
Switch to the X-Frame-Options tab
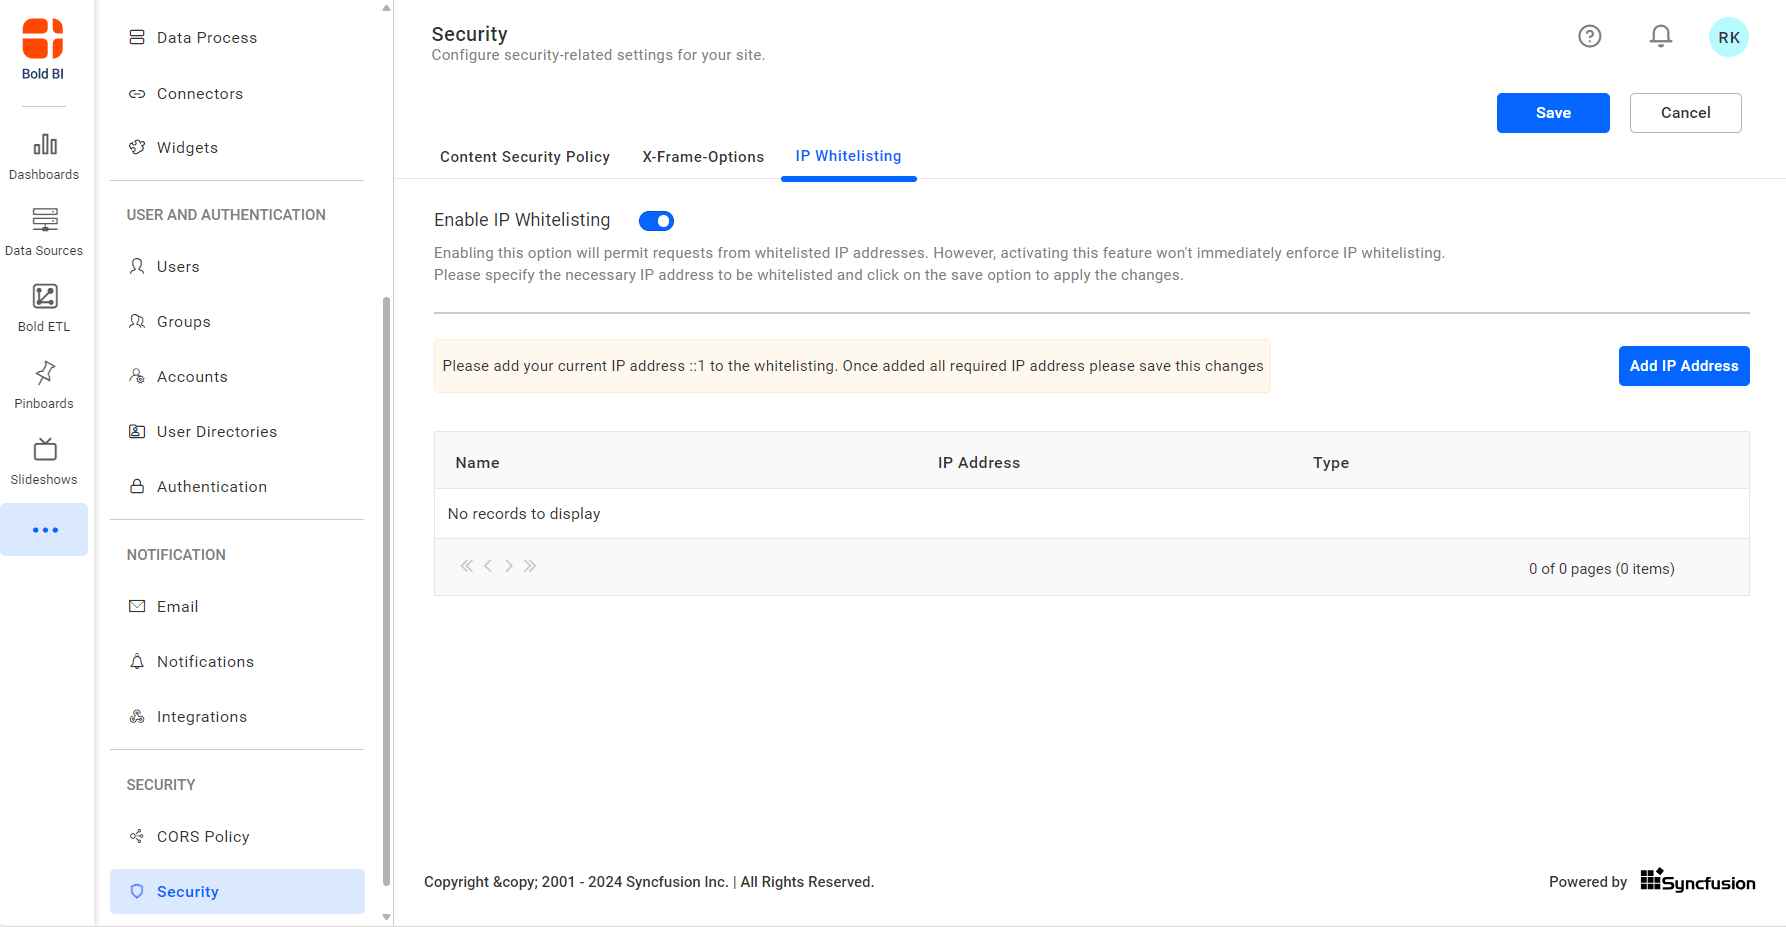click(703, 156)
